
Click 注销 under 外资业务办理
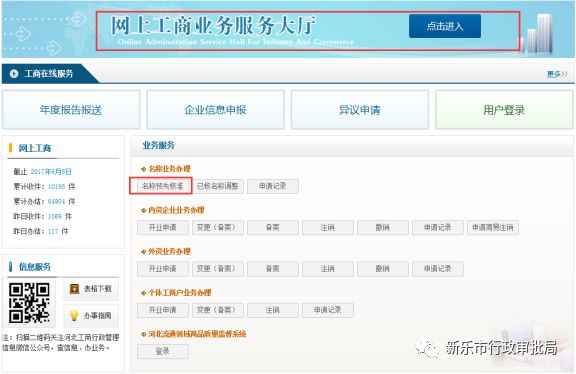(328, 269)
